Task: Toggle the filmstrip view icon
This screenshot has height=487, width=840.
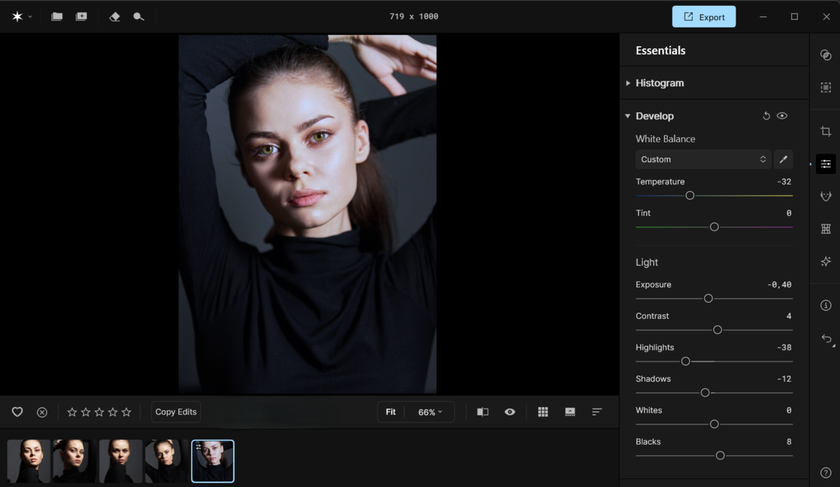Action: tap(570, 412)
